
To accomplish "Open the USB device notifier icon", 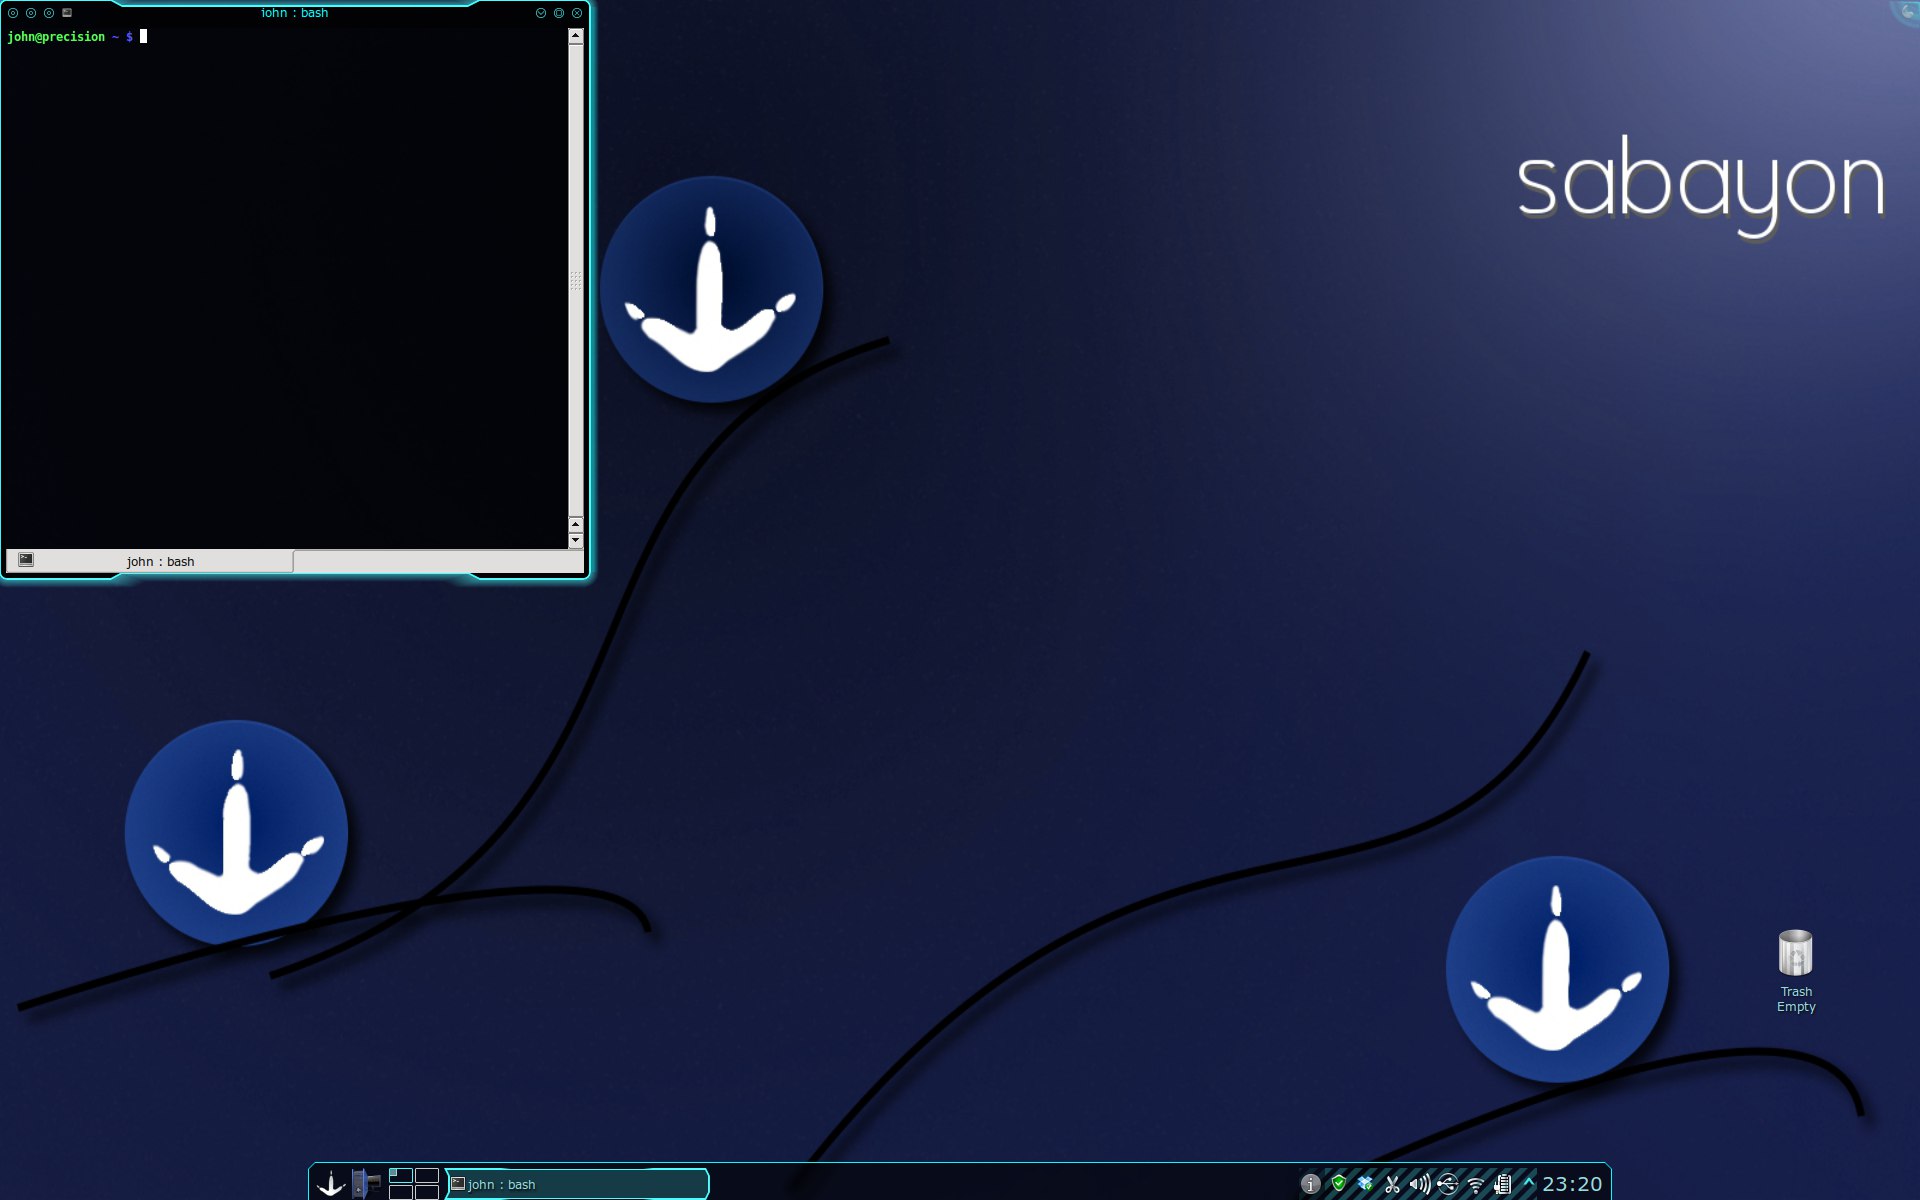I will (1447, 1185).
